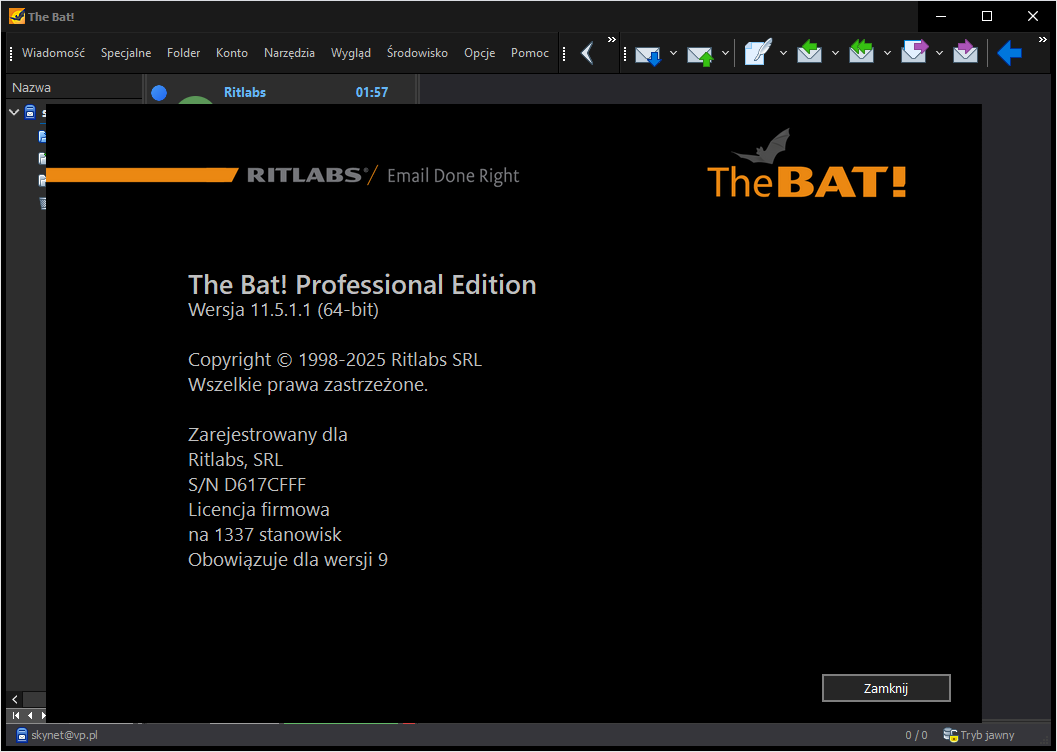Open the Specjalne menu
1057x752 pixels.
126,53
